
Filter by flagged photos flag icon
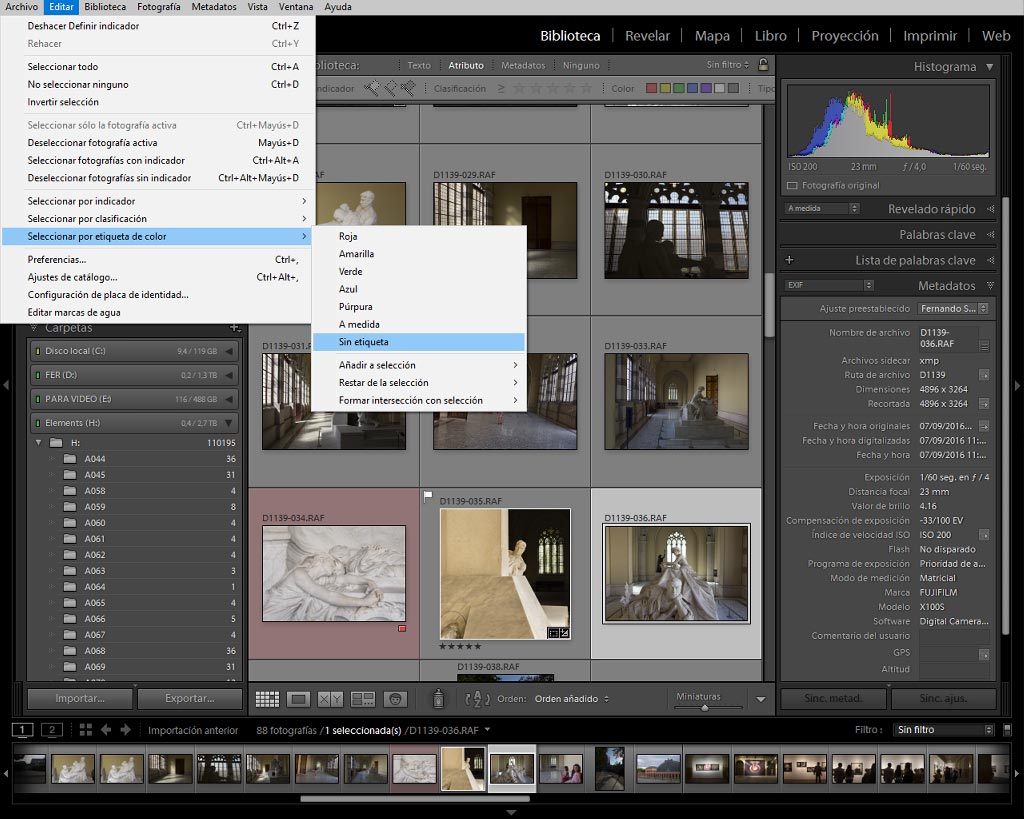372,88
